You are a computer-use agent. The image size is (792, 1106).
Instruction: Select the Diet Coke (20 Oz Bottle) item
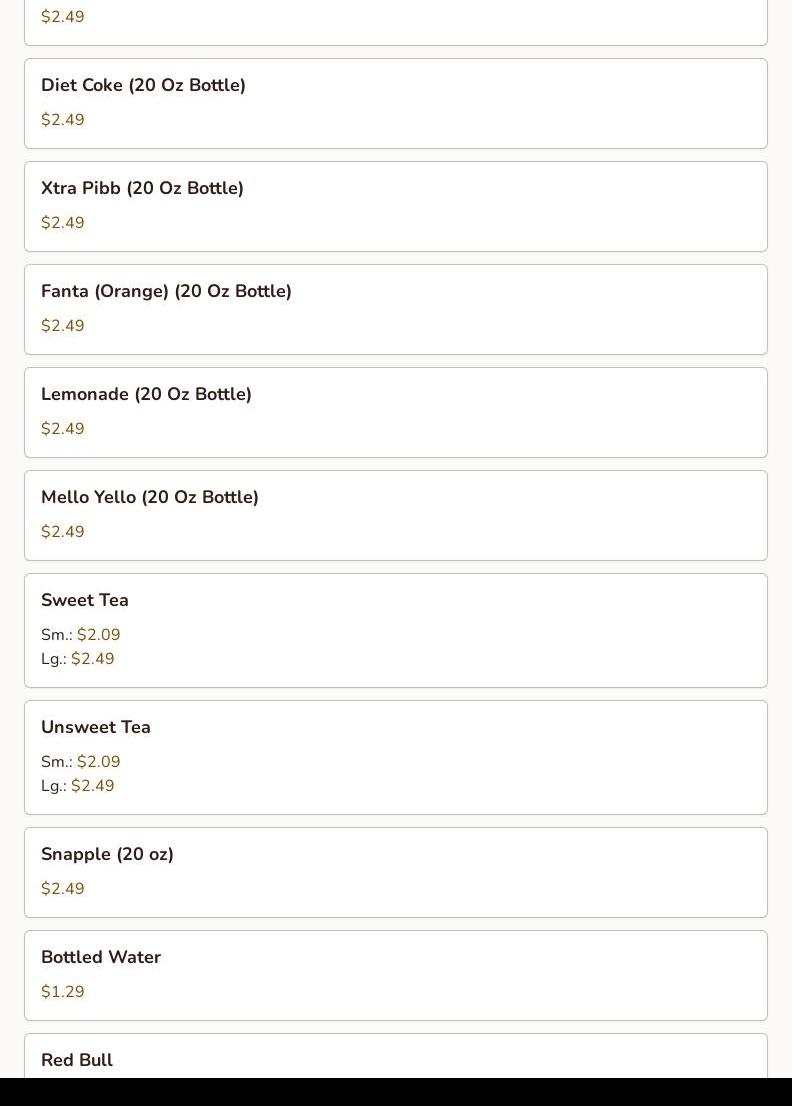pos(143,86)
